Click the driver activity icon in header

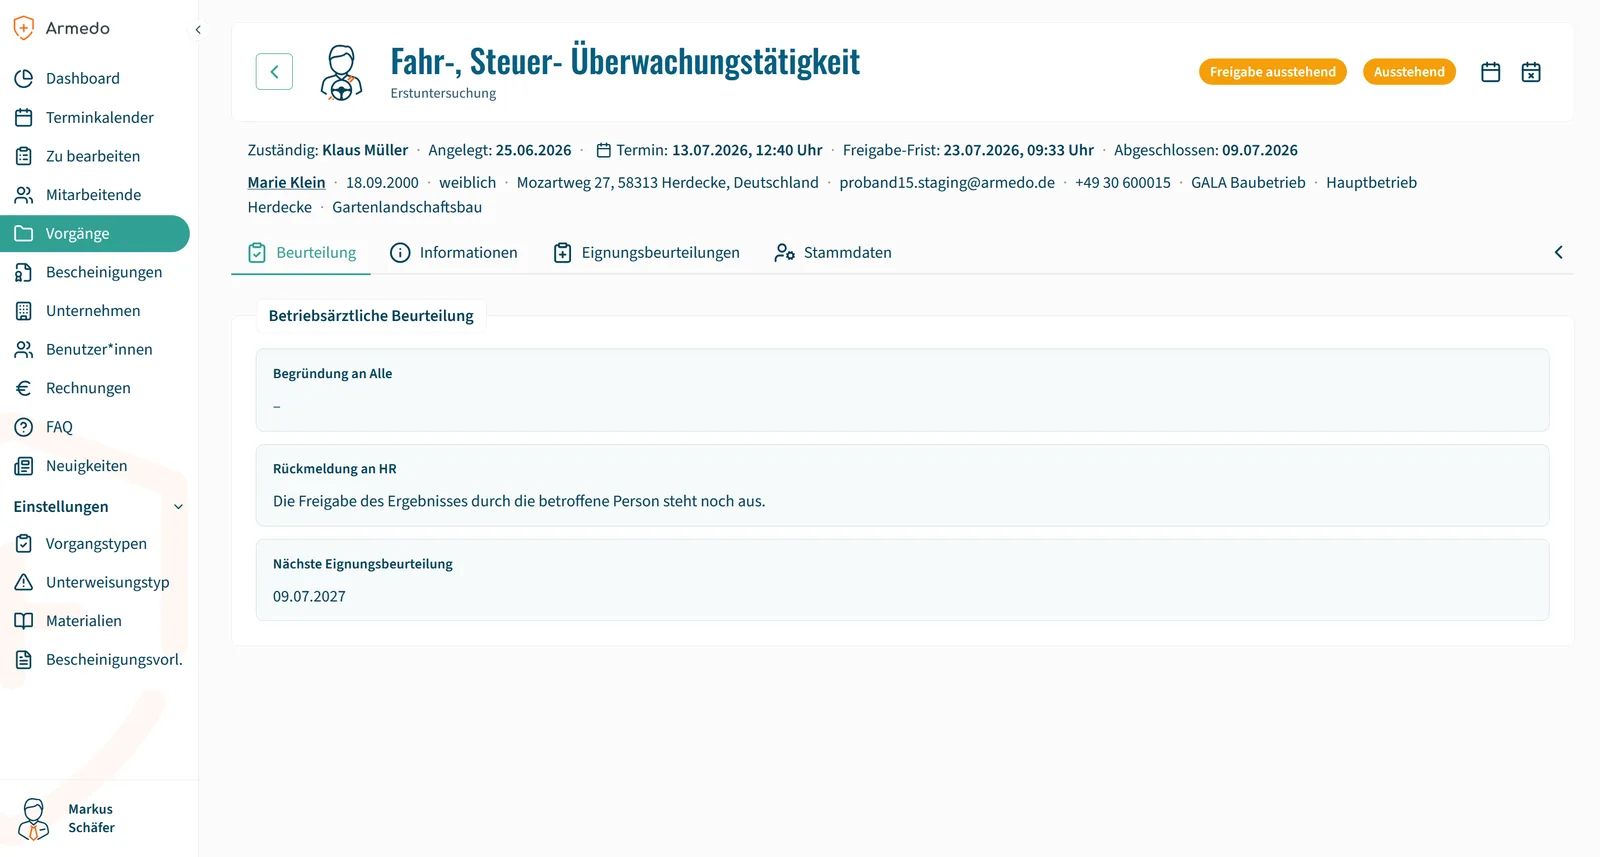[341, 72]
